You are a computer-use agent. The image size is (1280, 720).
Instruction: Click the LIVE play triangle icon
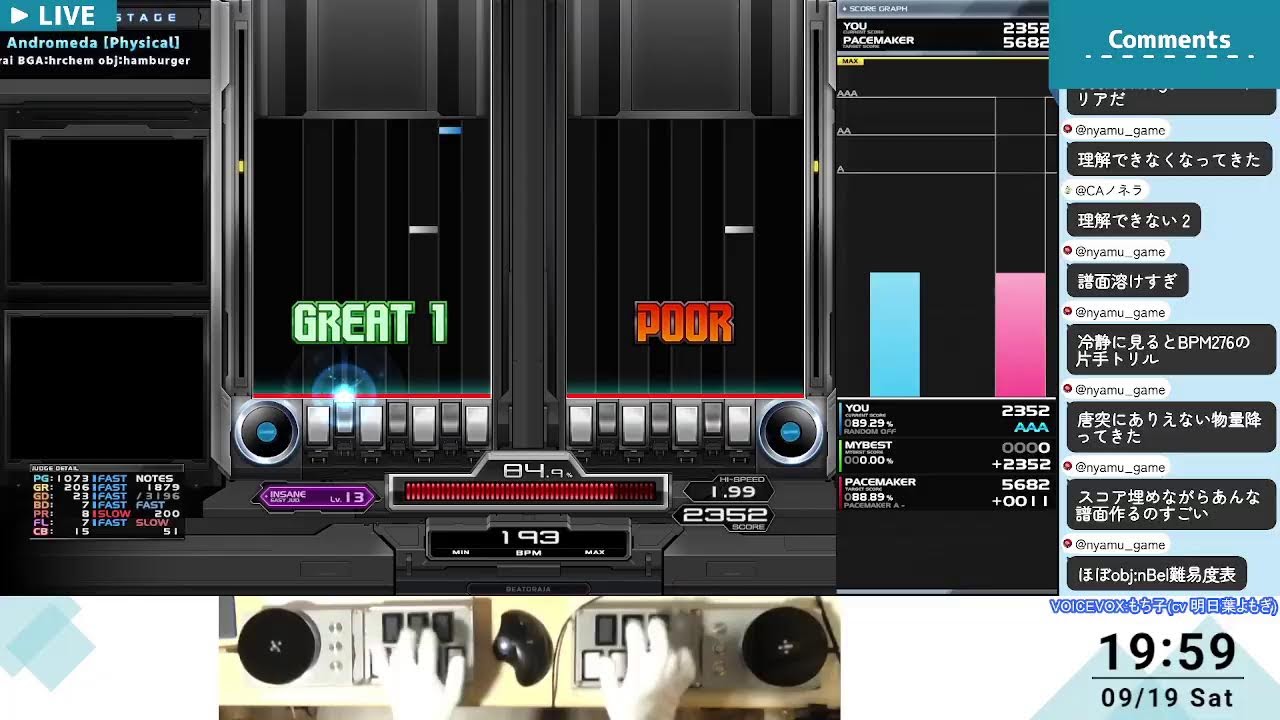coord(19,16)
